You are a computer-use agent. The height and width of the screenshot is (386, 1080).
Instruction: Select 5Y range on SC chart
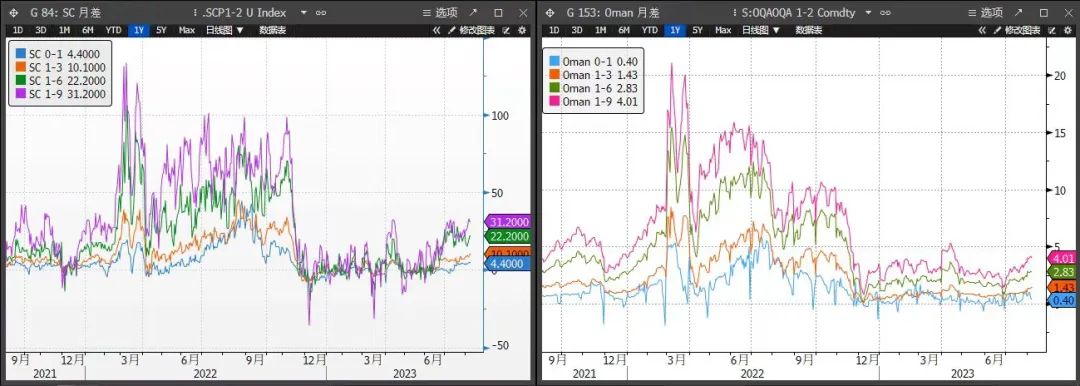[160, 30]
